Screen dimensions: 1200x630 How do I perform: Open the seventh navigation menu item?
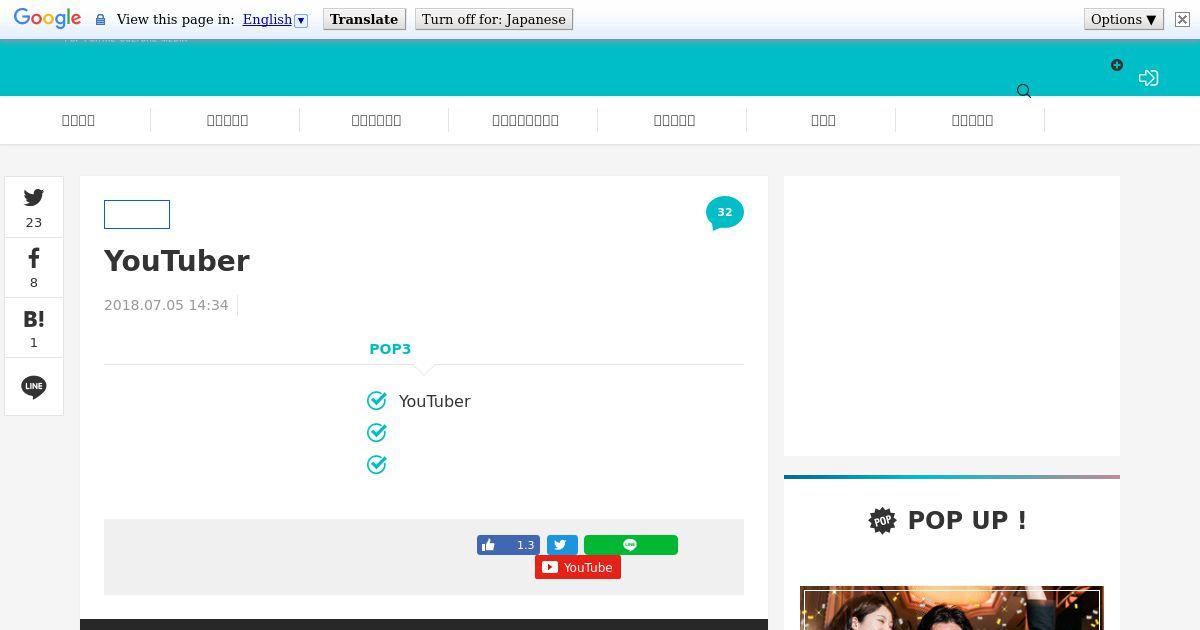972,120
